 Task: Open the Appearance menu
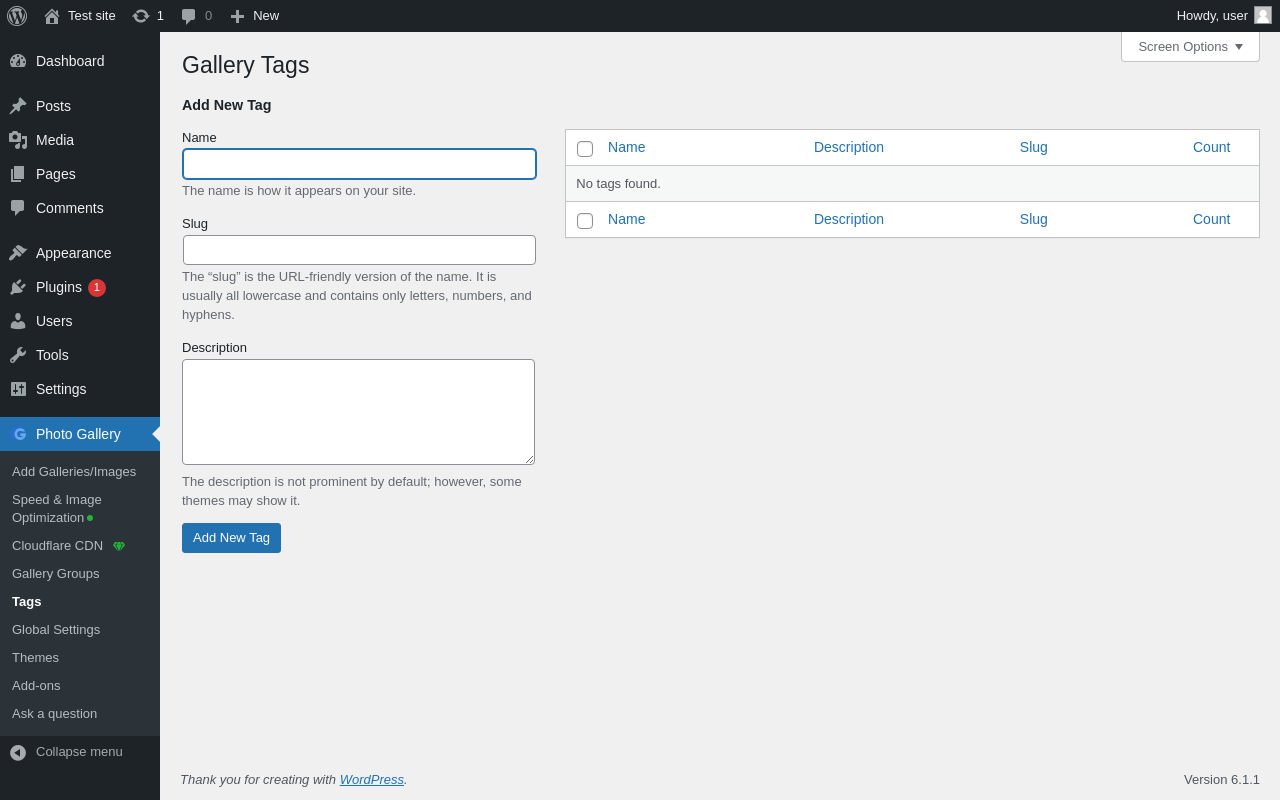80,253
